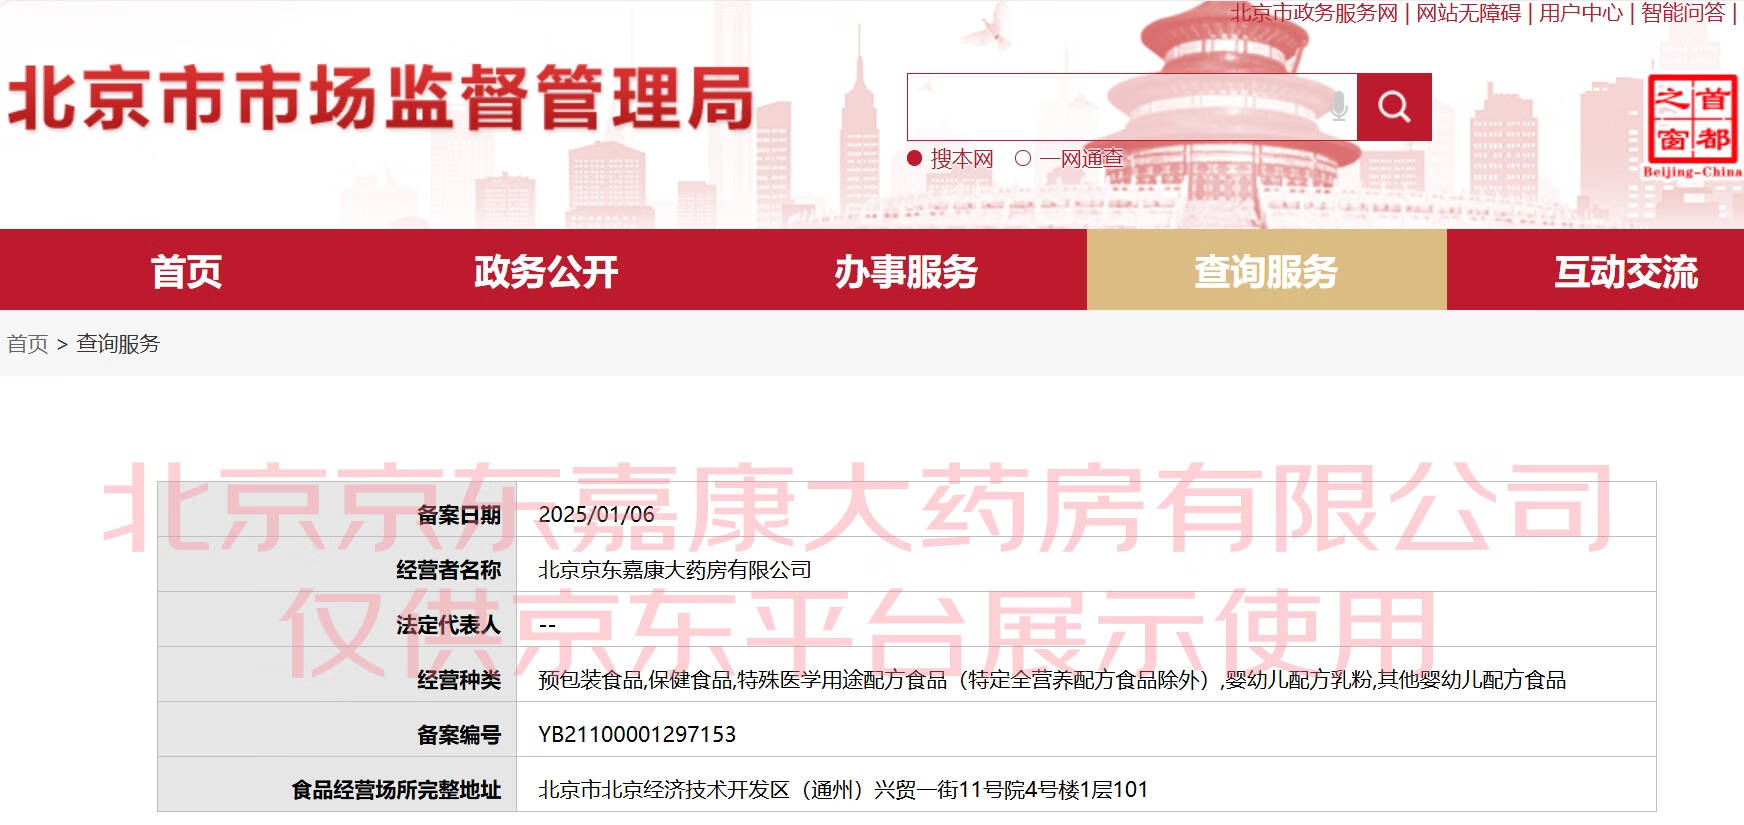Click 查询服务 in the breadcrumb

click(x=118, y=344)
